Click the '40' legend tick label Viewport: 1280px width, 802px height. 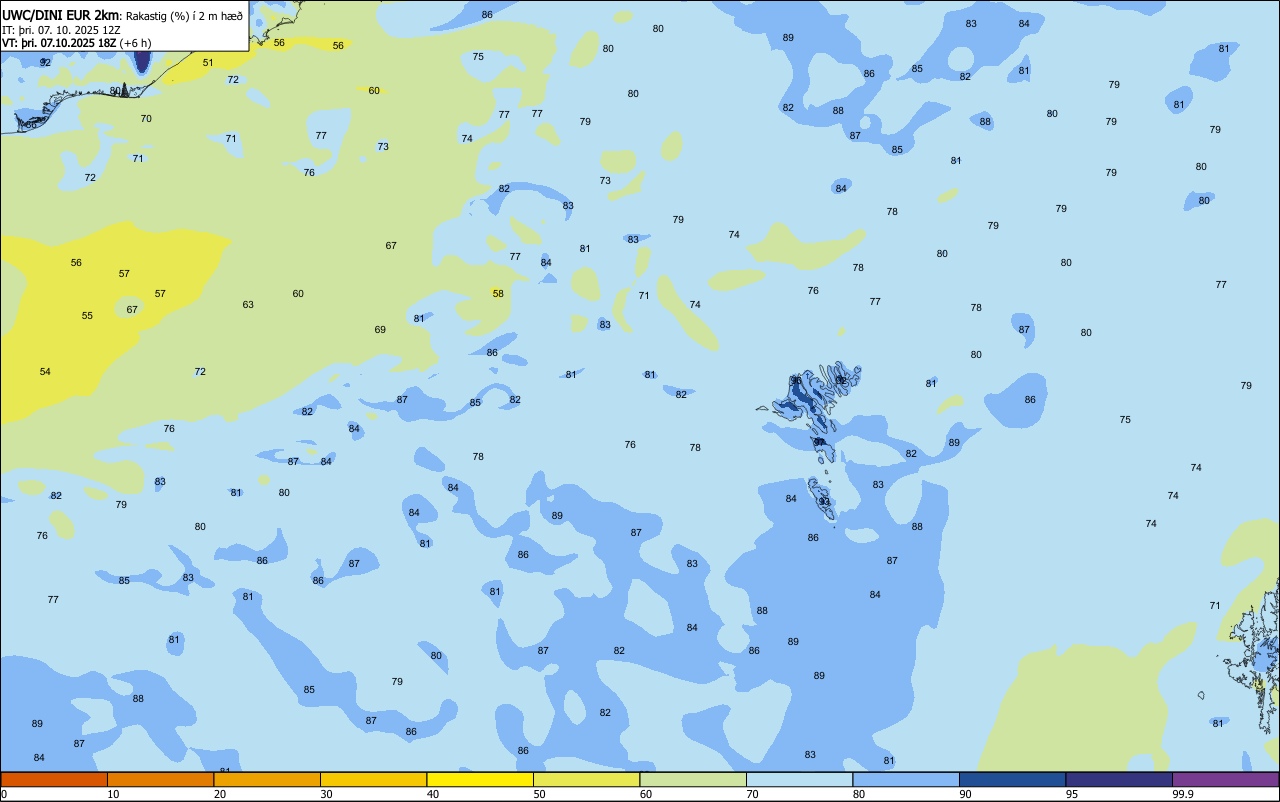[x=434, y=794]
